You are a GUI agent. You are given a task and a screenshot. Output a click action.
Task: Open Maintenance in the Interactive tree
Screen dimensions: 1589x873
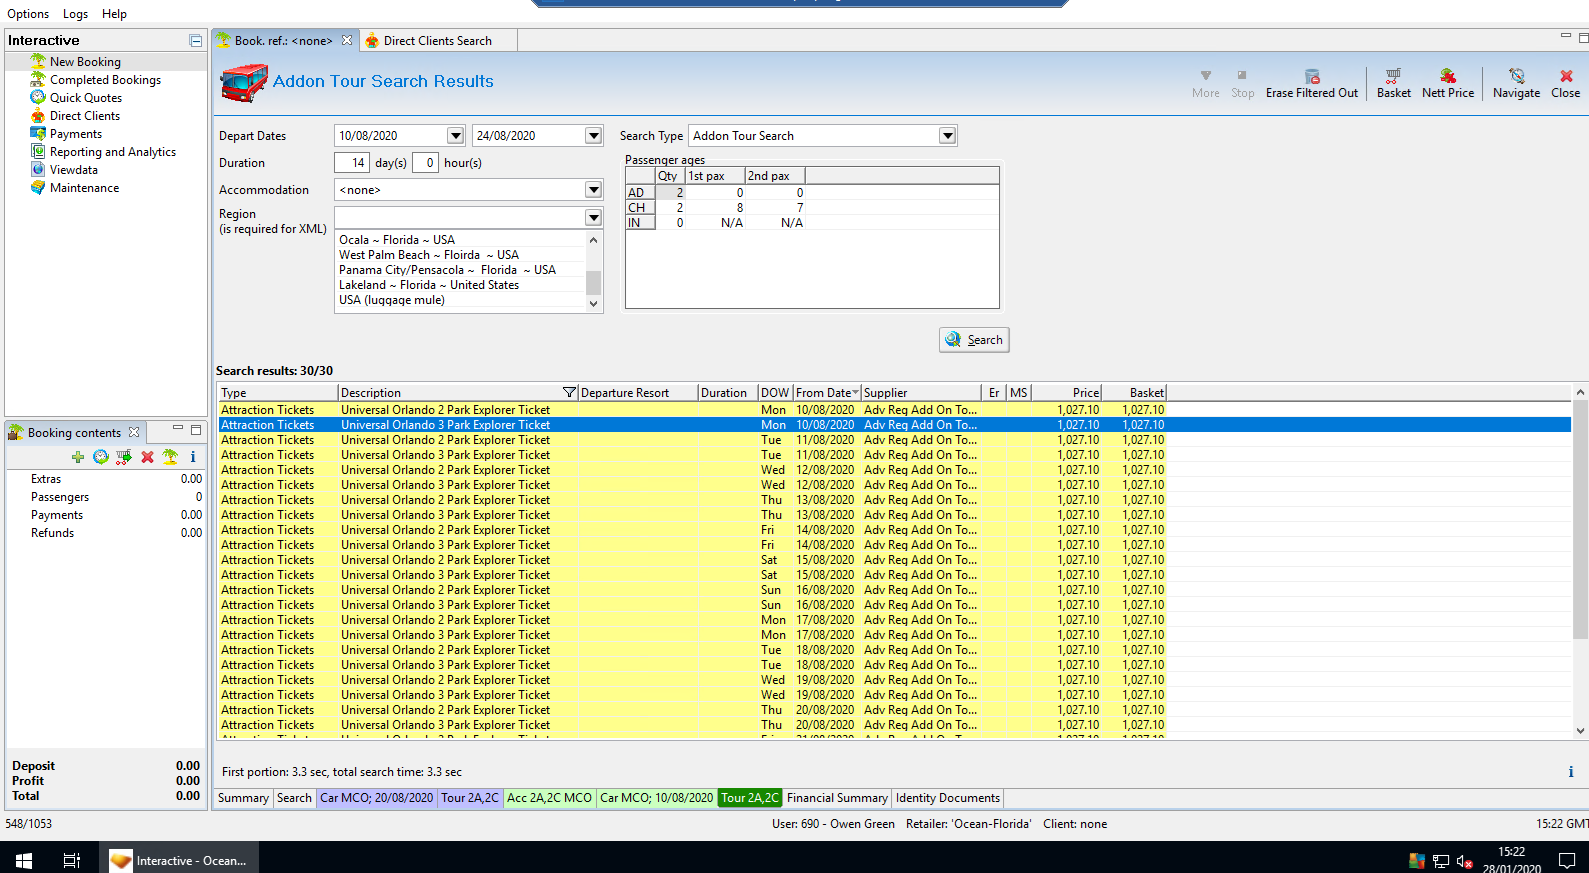pos(84,188)
